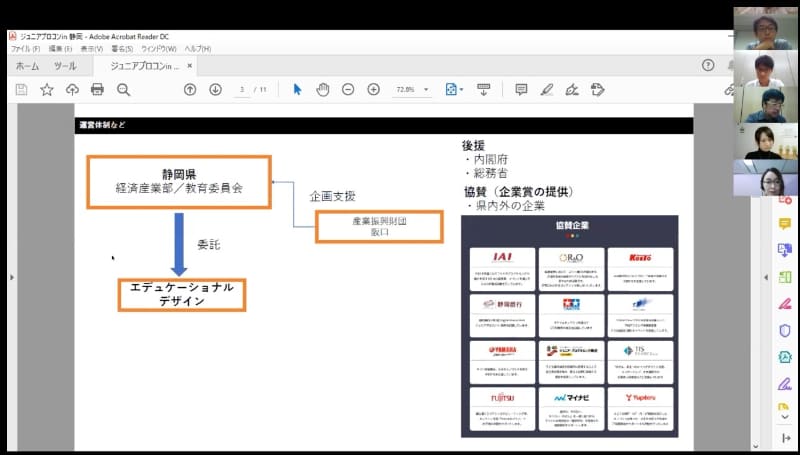Go to the previous page arrow
The image size is (800, 455).
pos(190,89)
